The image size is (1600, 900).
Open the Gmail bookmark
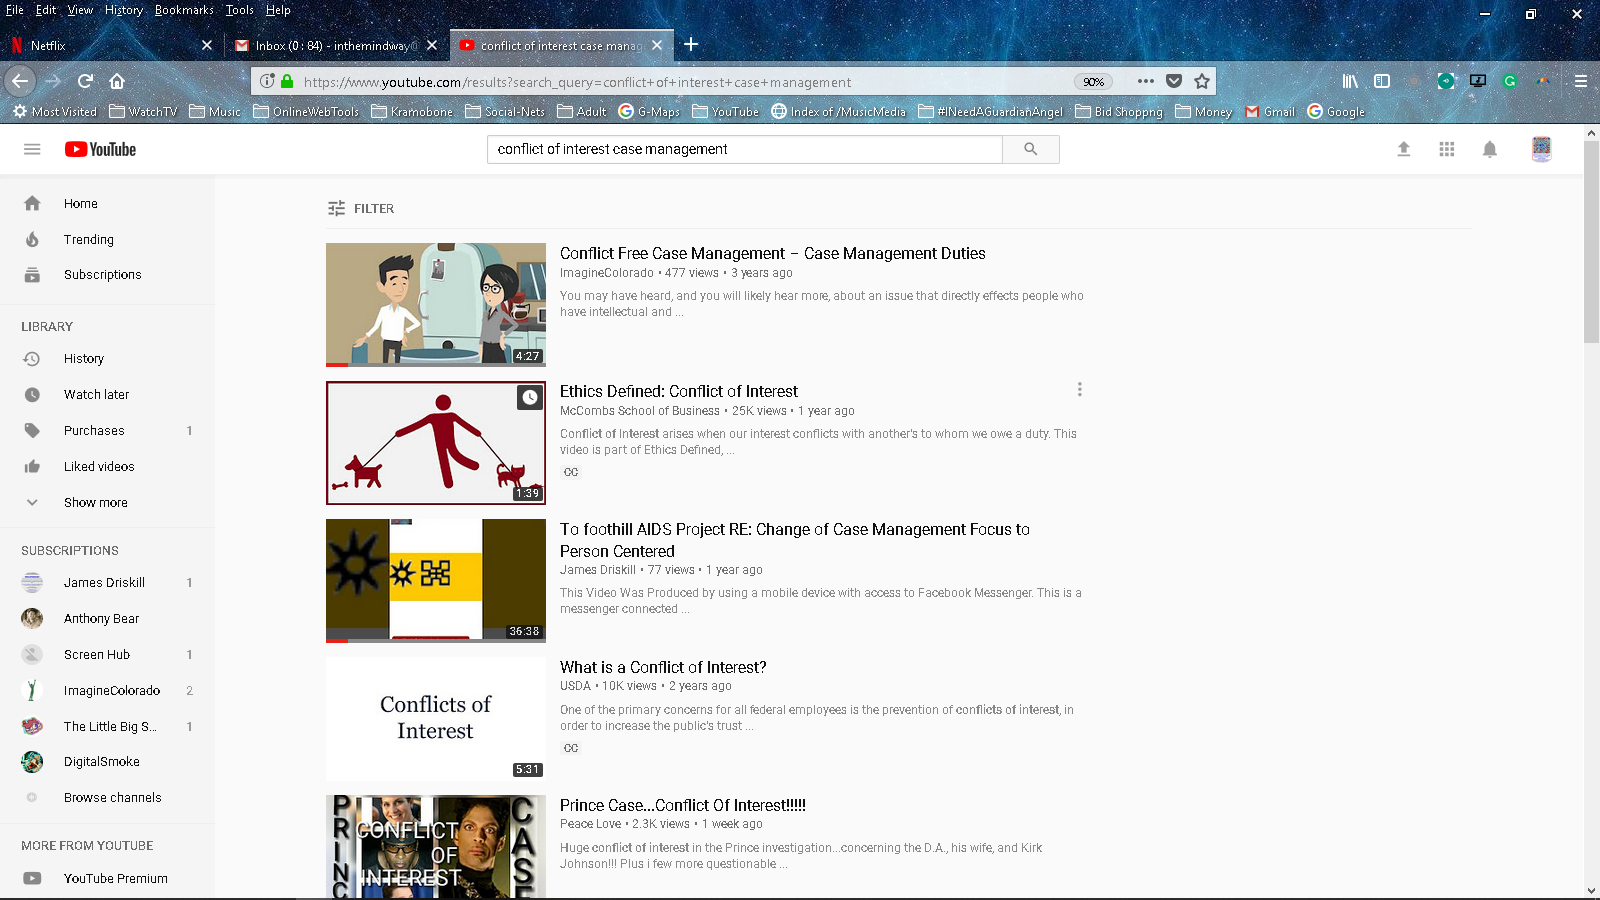click(x=1270, y=112)
